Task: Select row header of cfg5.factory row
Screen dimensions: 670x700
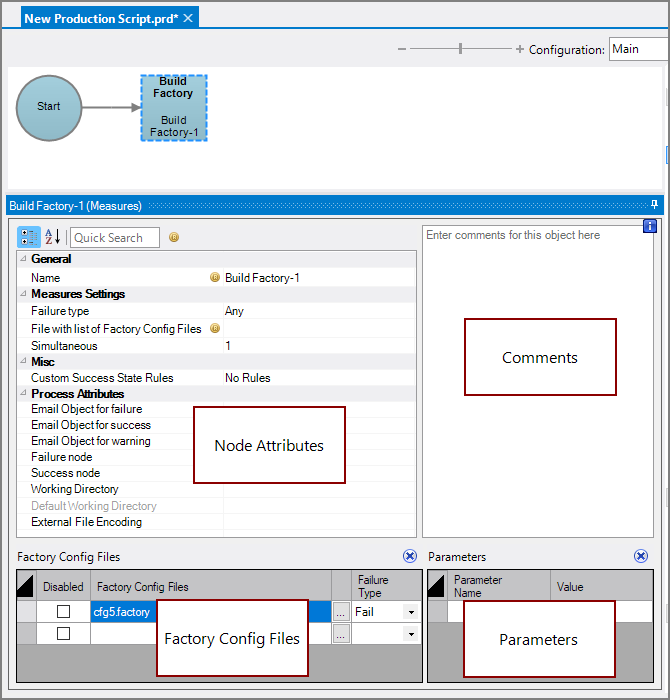Action: 26,612
